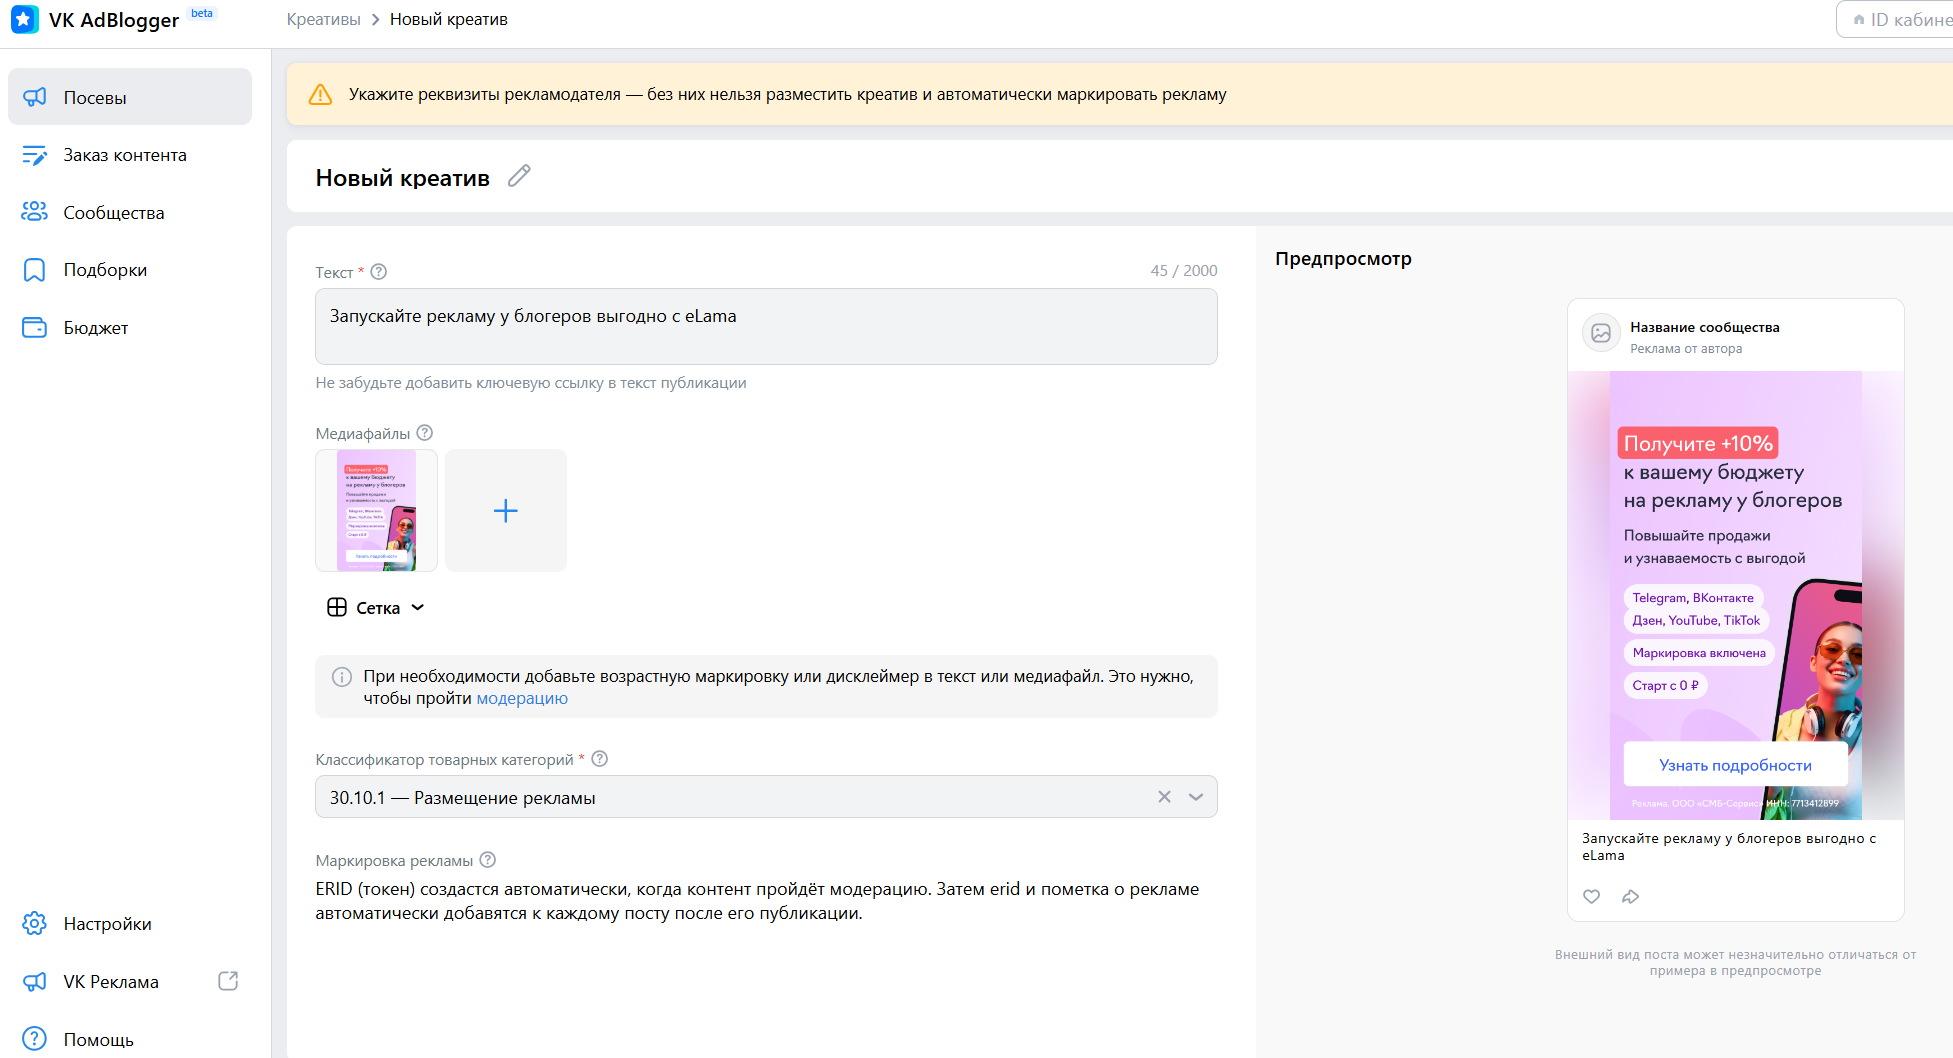Open Бюджет page from sidebar
This screenshot has height=1058, width=1953.
click(x=96, y=328)
